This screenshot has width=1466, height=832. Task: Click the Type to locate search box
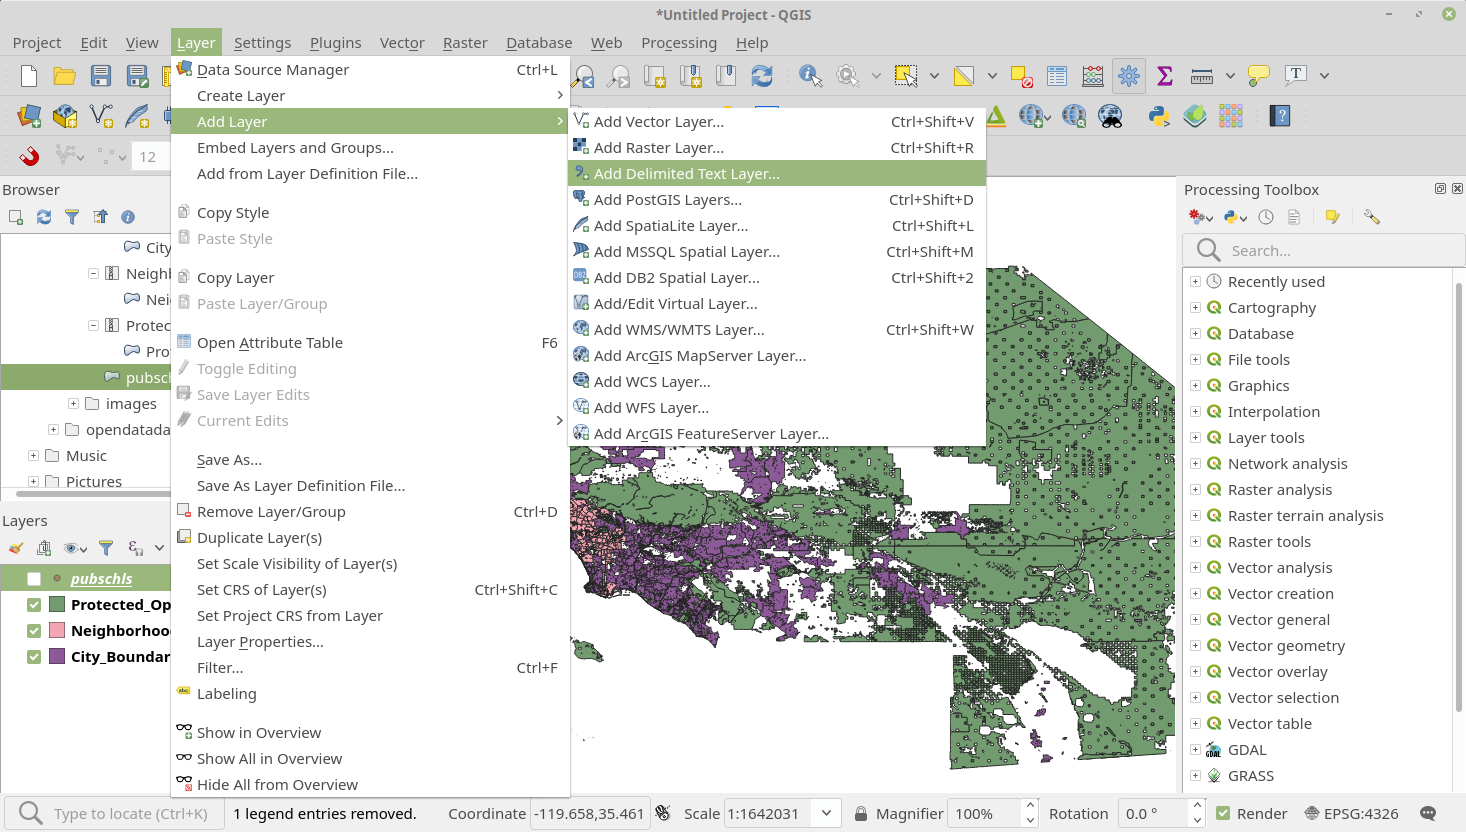point(115,814)
